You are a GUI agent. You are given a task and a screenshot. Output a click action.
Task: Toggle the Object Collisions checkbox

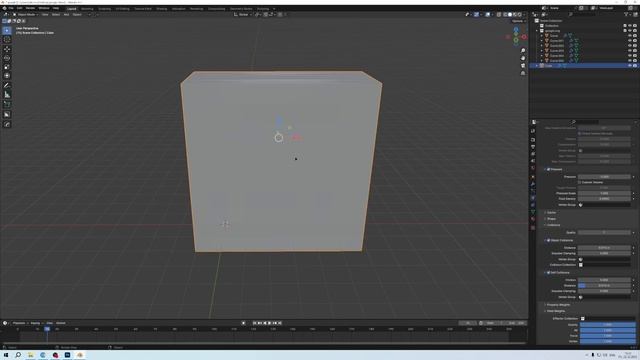[x=548, y=240]
